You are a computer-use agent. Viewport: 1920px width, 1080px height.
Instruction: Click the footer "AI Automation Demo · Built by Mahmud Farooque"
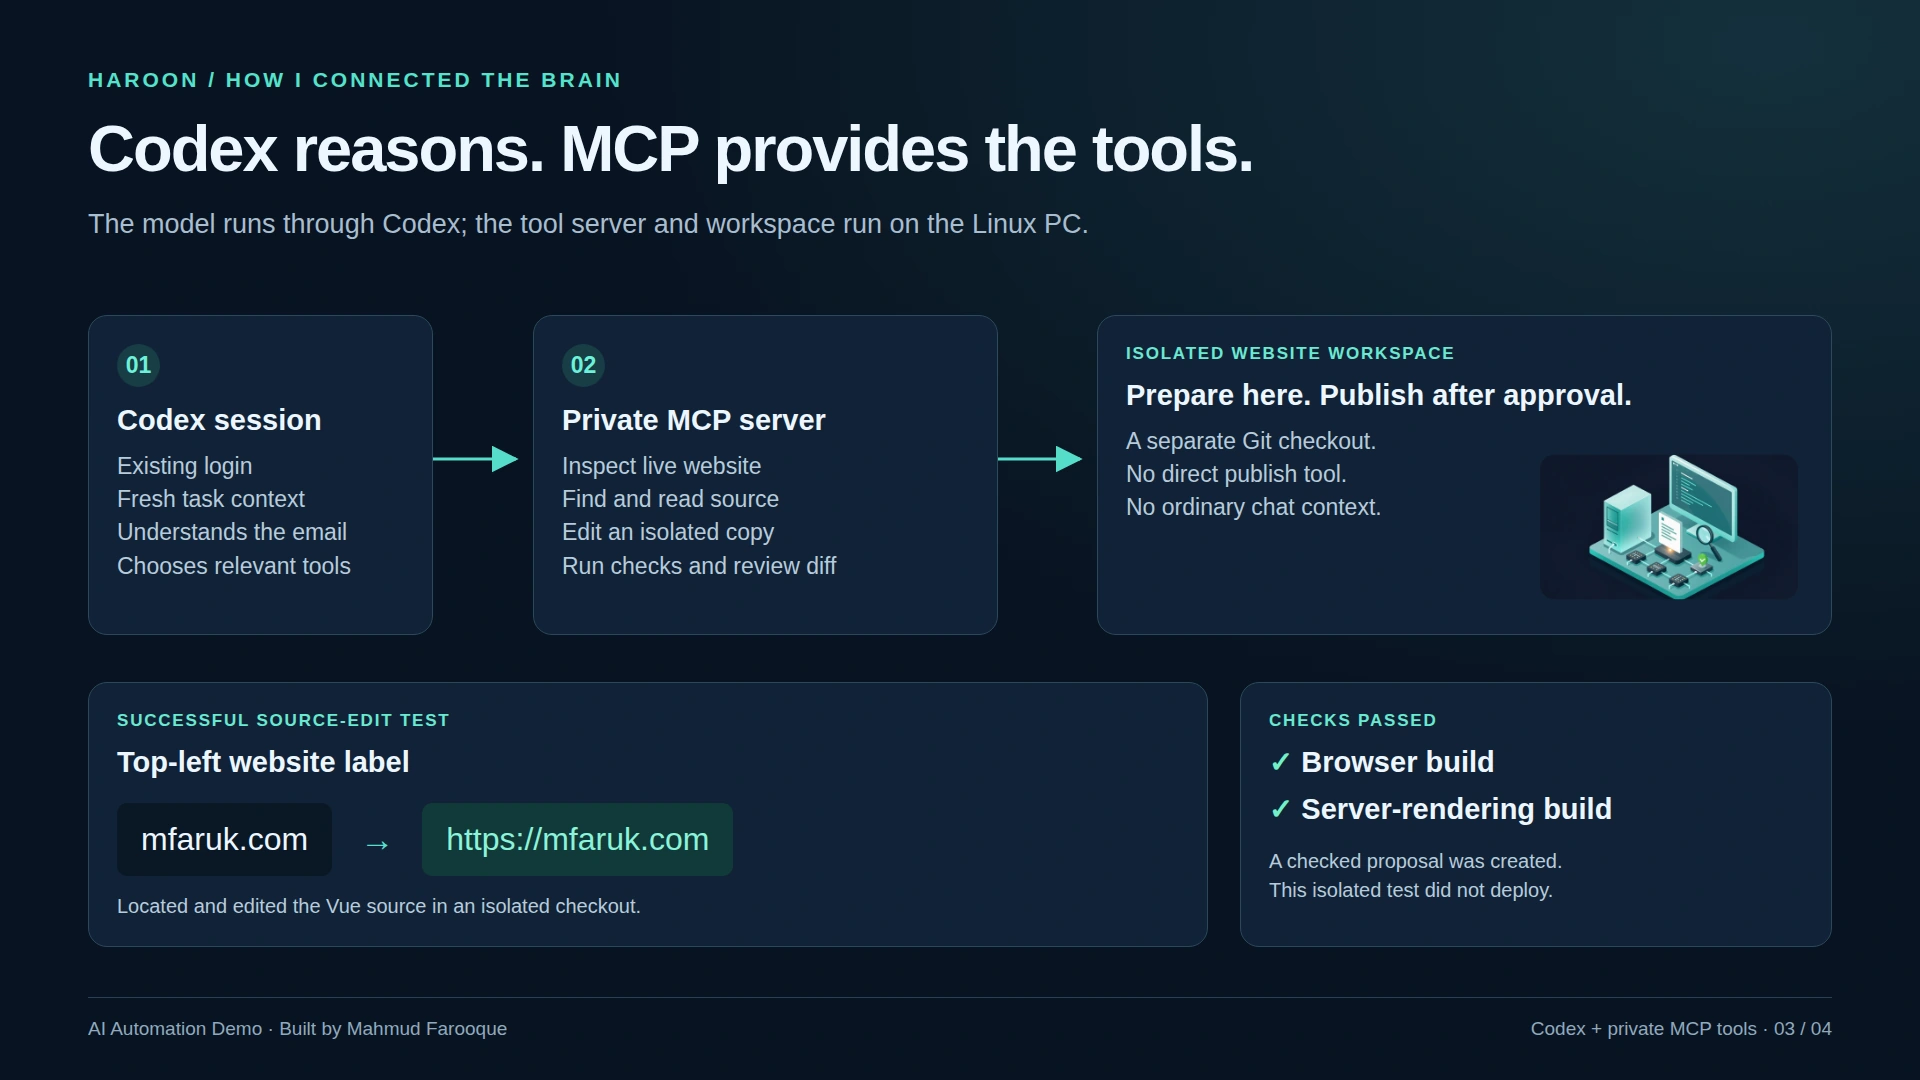[x=297, y=1029]
